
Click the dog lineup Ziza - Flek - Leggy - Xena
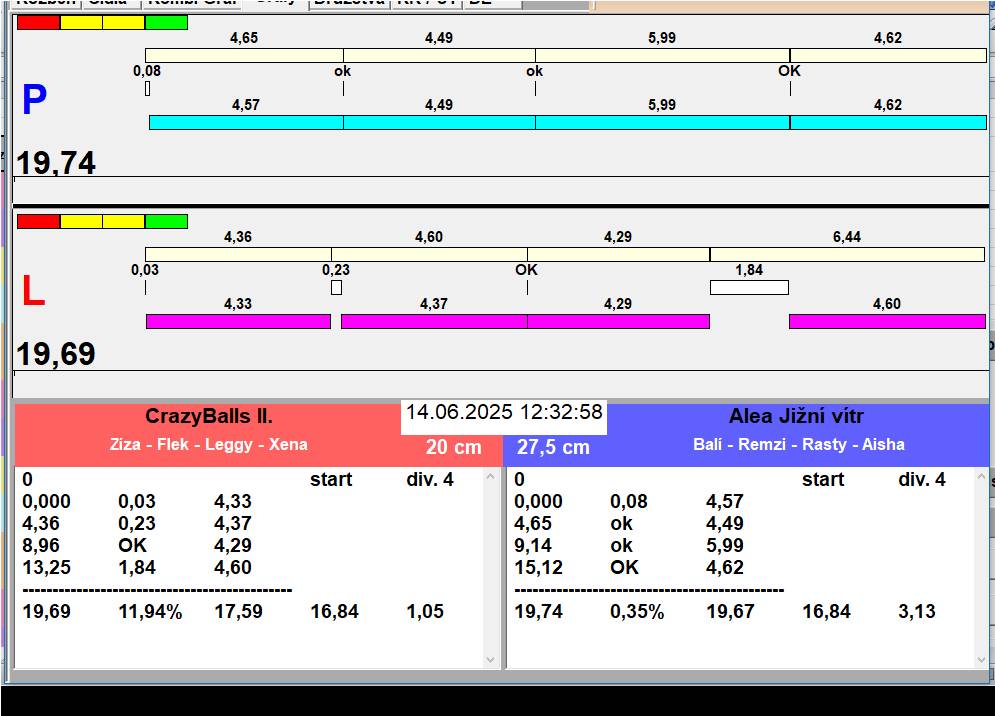[209, 444]
